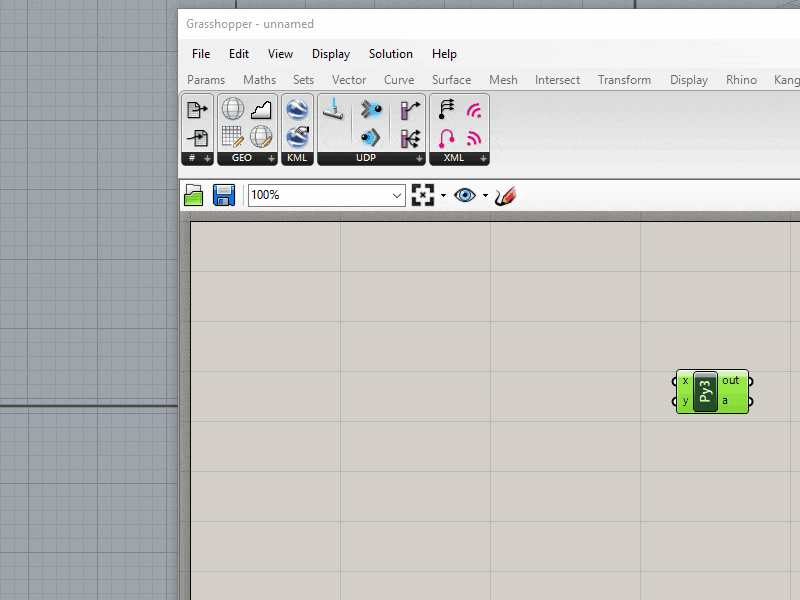800x600 pixels.
Task: Click the upper pink signal waves icon in XML
Action: coord(474,110)
